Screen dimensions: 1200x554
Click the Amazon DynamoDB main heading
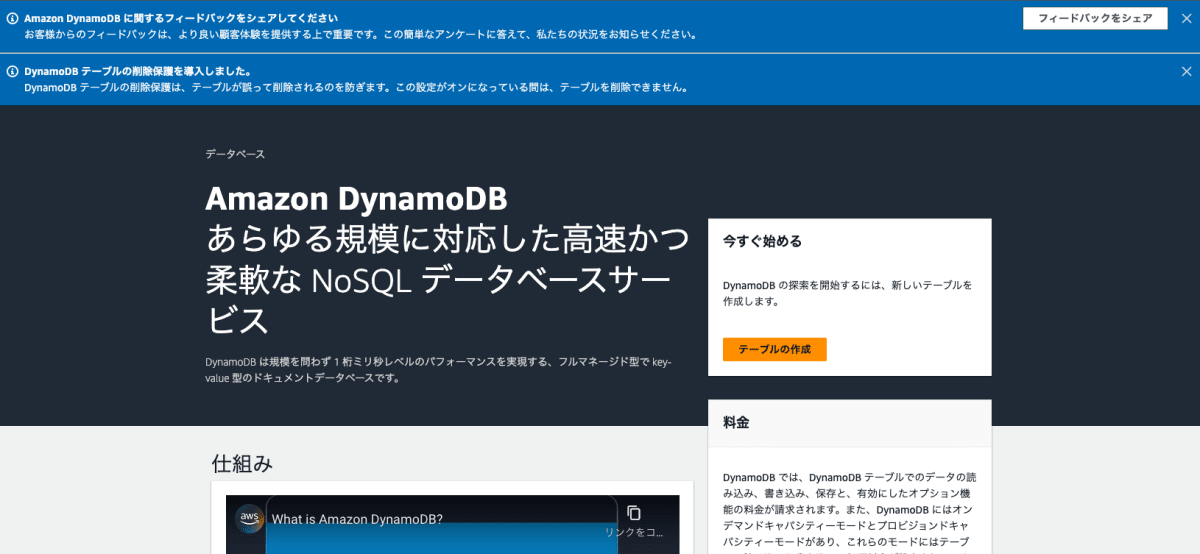356,198
